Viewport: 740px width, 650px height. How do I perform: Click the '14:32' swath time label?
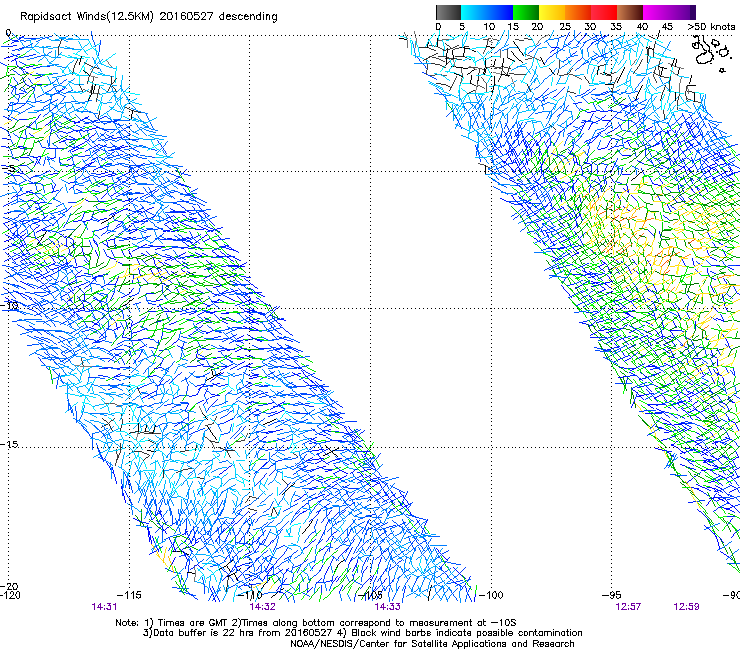tap(262, 607)
